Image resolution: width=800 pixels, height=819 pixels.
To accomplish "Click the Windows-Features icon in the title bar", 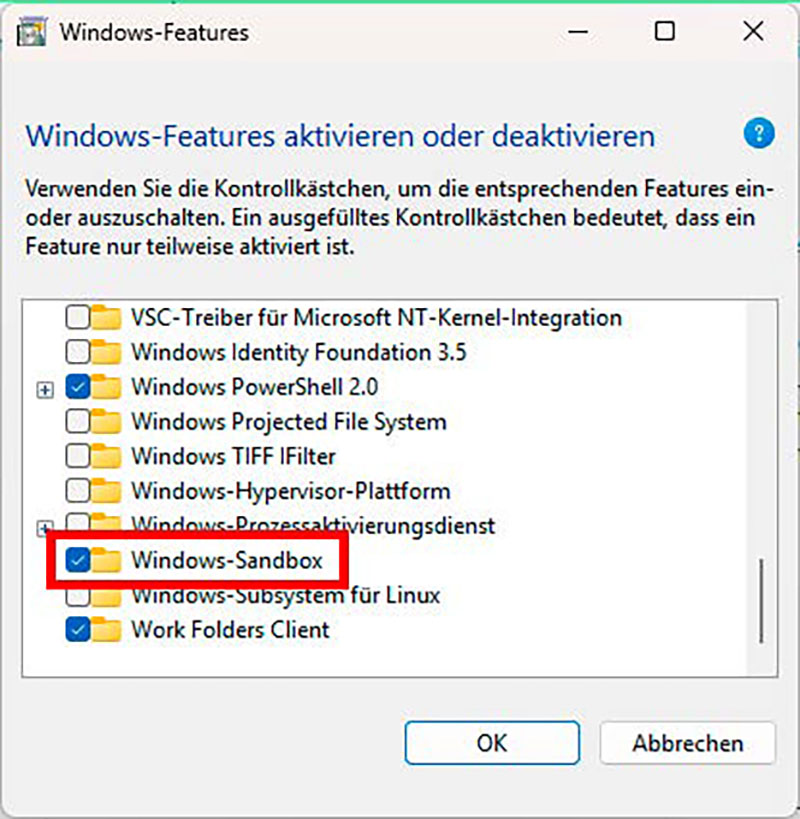I will [x=32, y=31].
